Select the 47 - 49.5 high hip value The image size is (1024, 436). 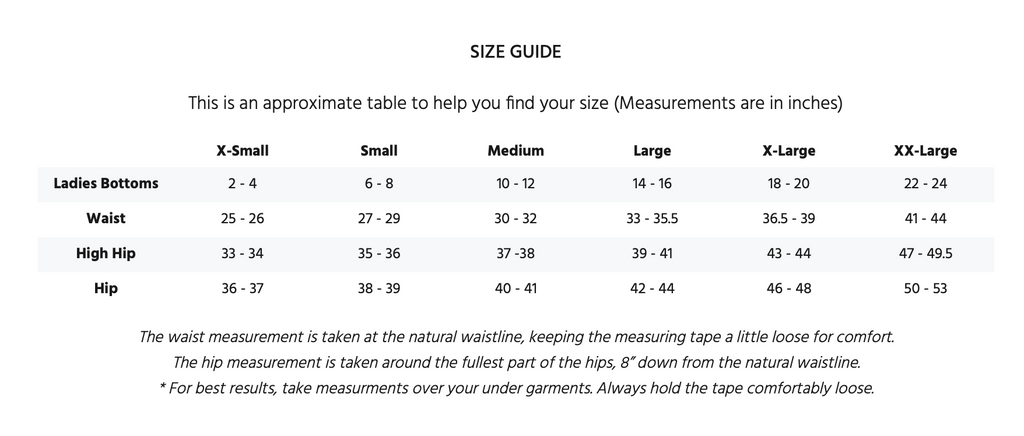coord(925,253)
